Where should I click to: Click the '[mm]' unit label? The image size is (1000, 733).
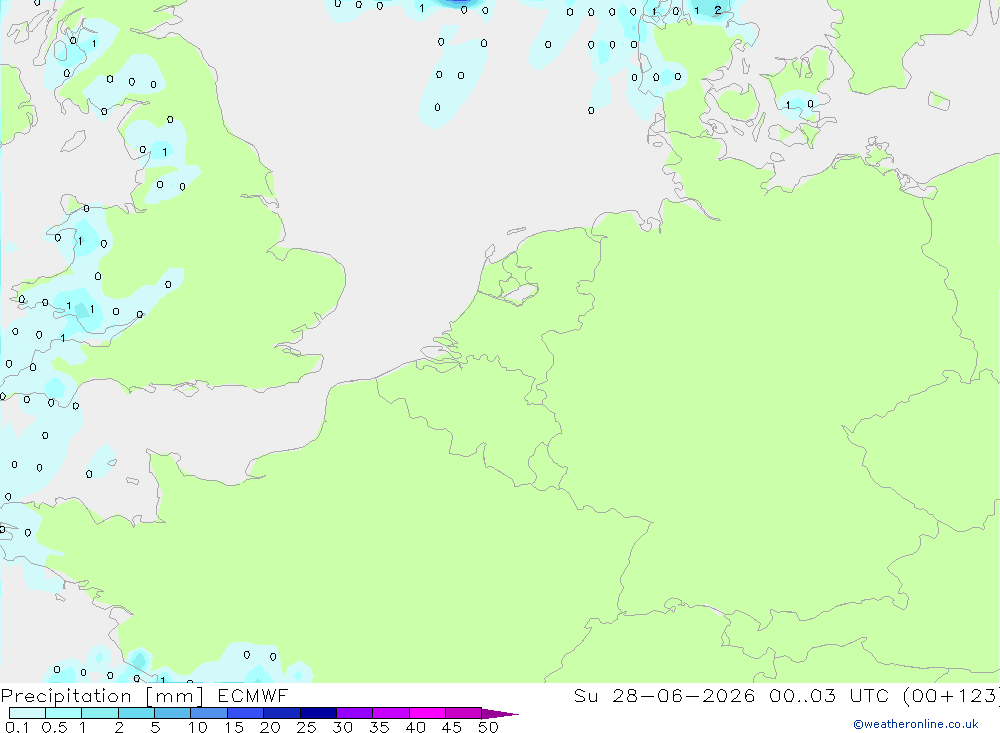(x=174, y=696)
